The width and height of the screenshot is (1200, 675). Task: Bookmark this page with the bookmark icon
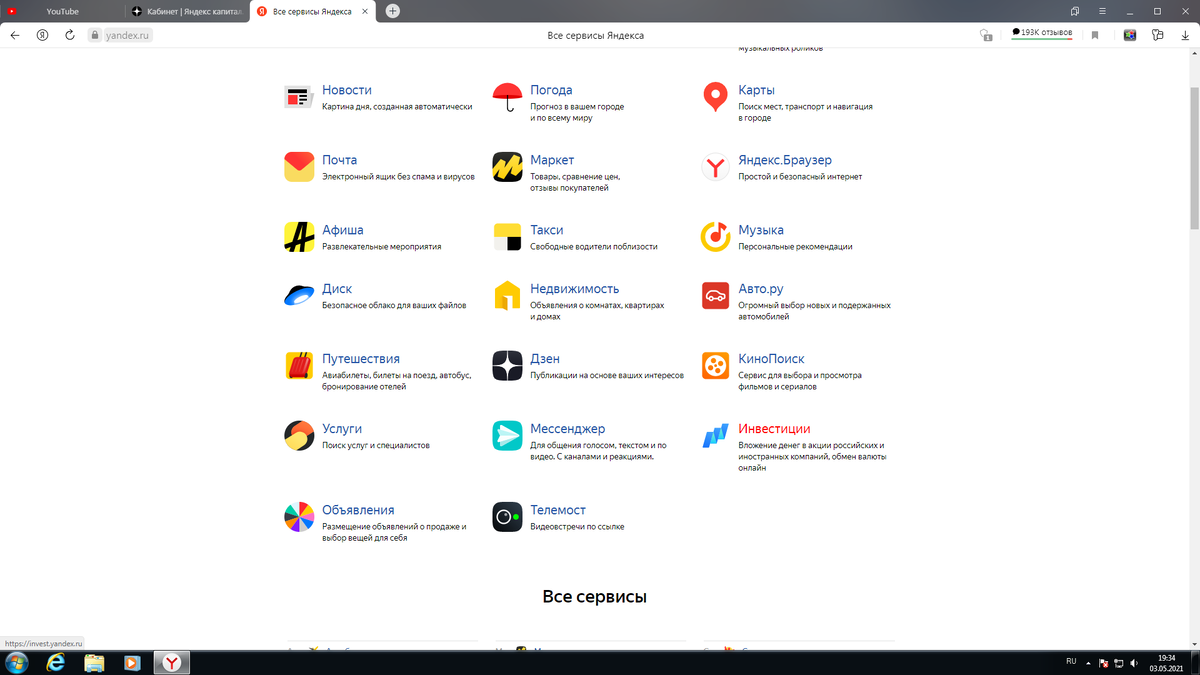click(x=1095, y=35)
